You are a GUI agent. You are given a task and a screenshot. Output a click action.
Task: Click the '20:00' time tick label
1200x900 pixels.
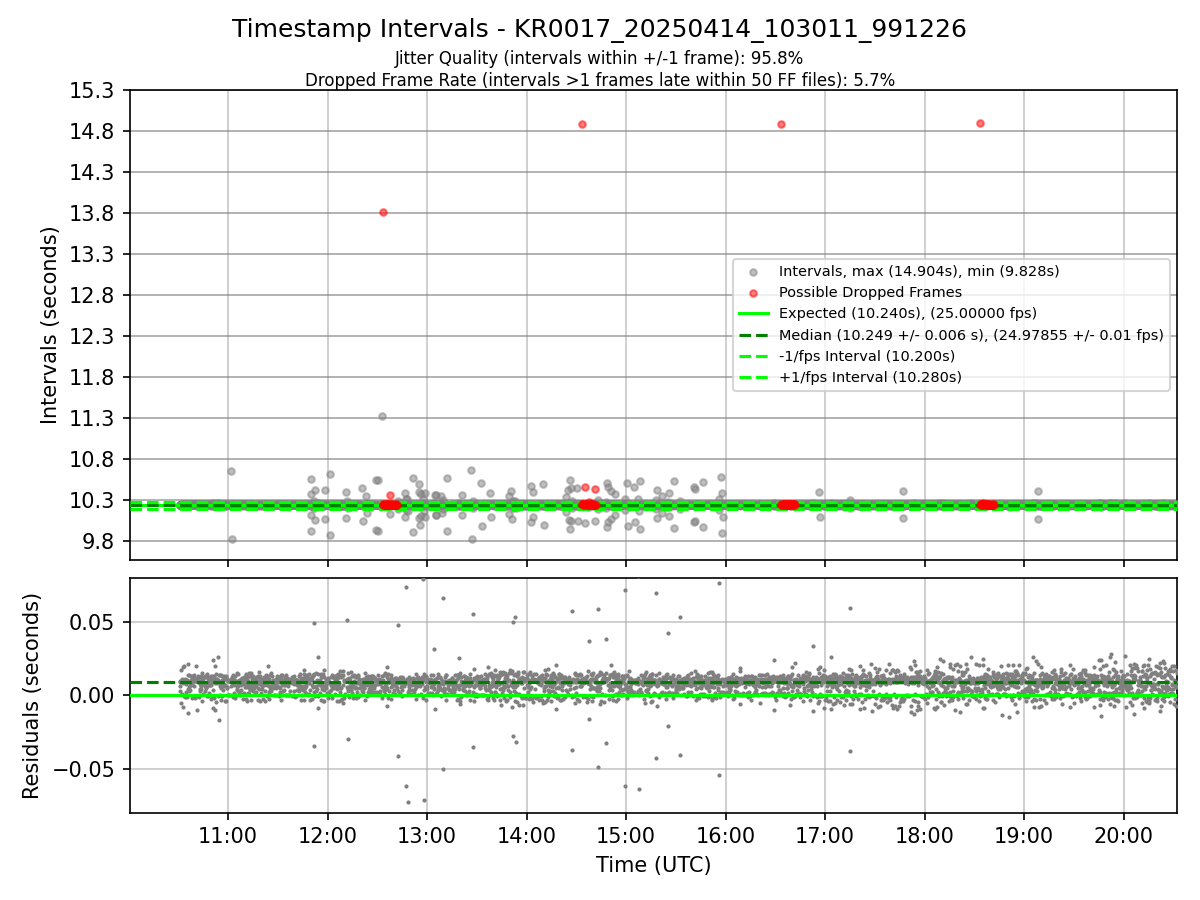tap(1123, 835)
